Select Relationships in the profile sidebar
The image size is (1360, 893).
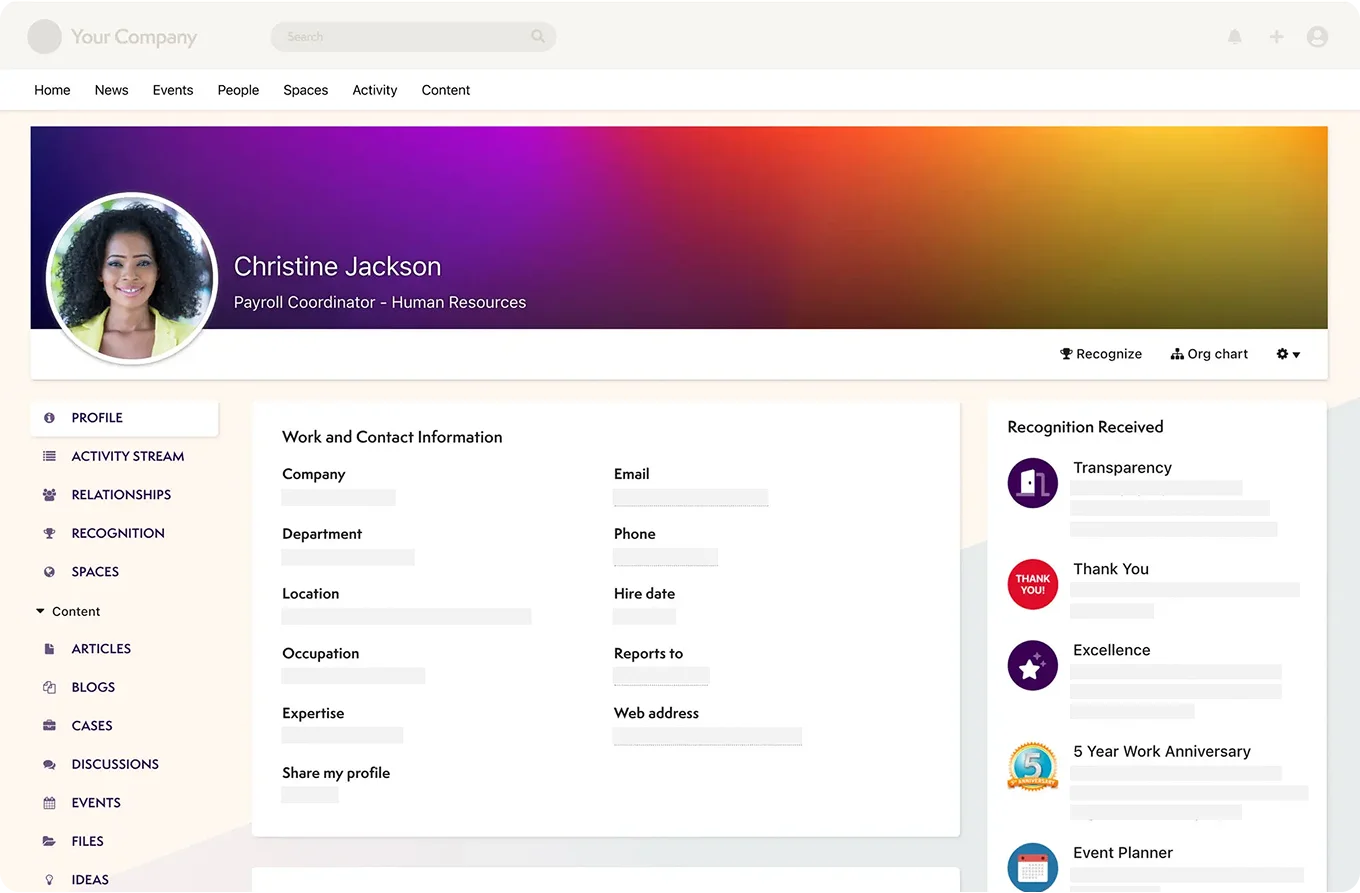(x=121, y=495)
